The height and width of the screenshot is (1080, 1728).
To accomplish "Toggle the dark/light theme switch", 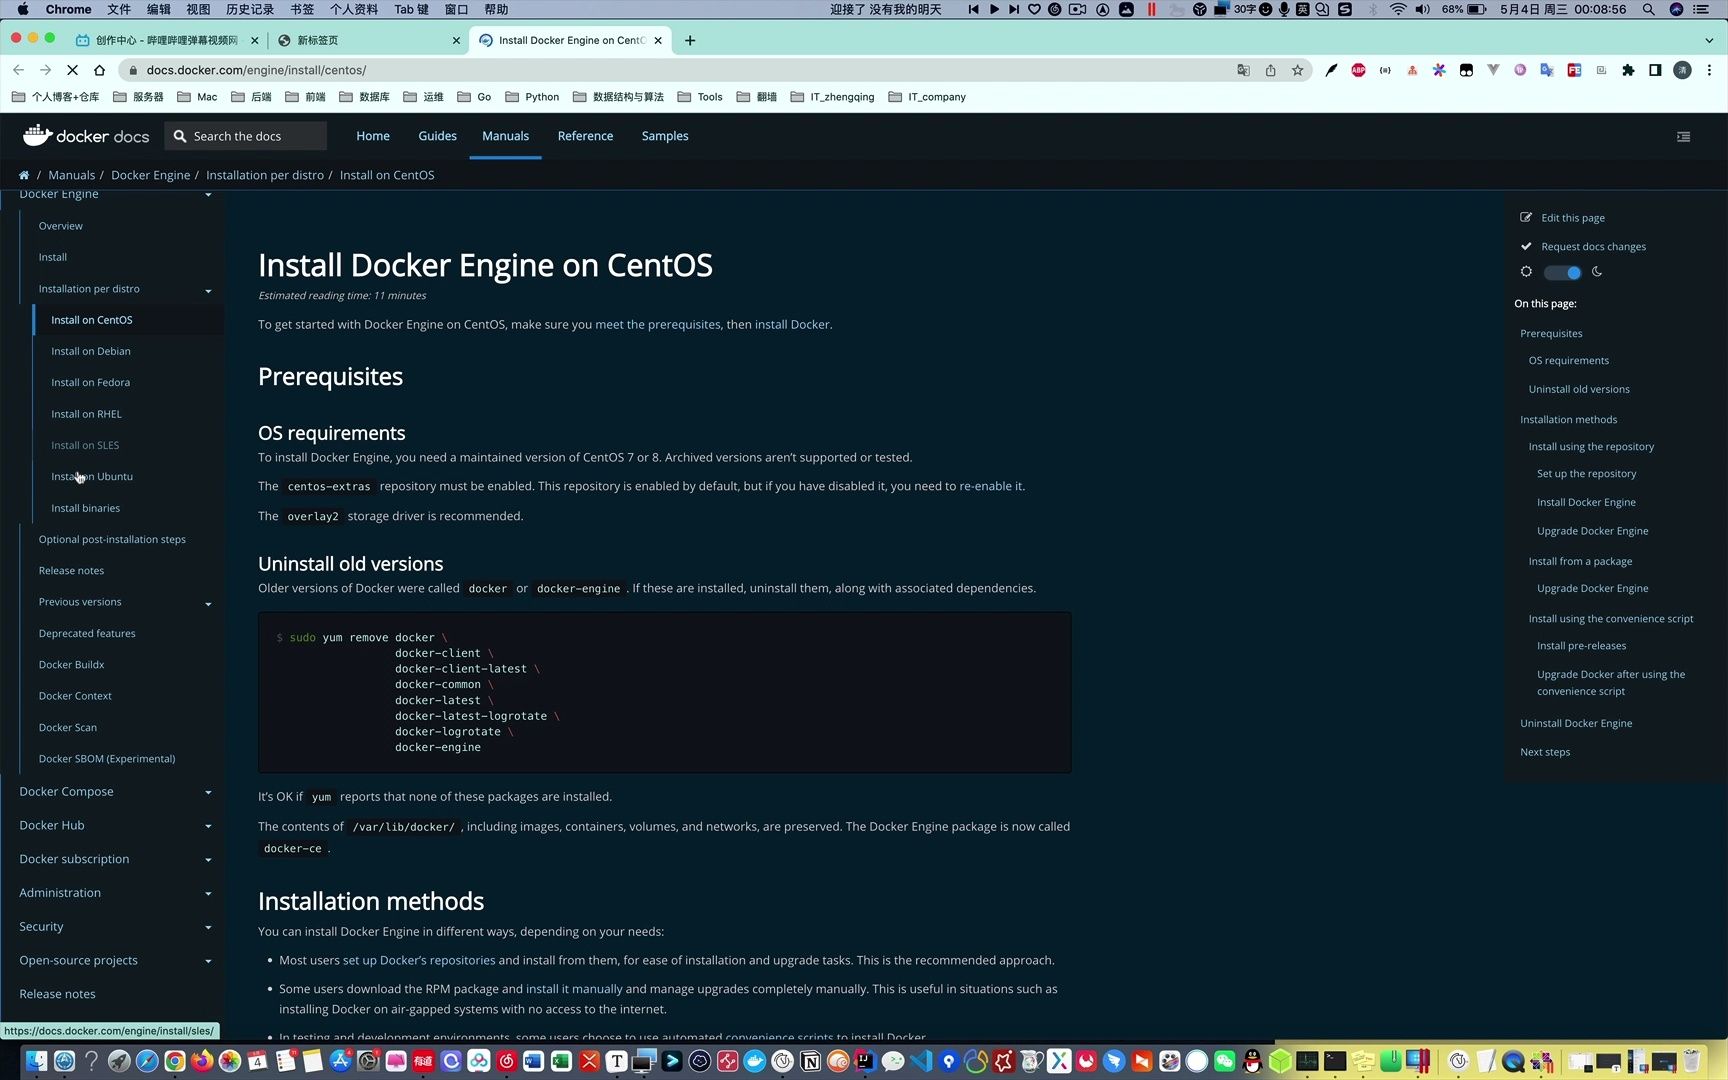I will point(1562,272).
